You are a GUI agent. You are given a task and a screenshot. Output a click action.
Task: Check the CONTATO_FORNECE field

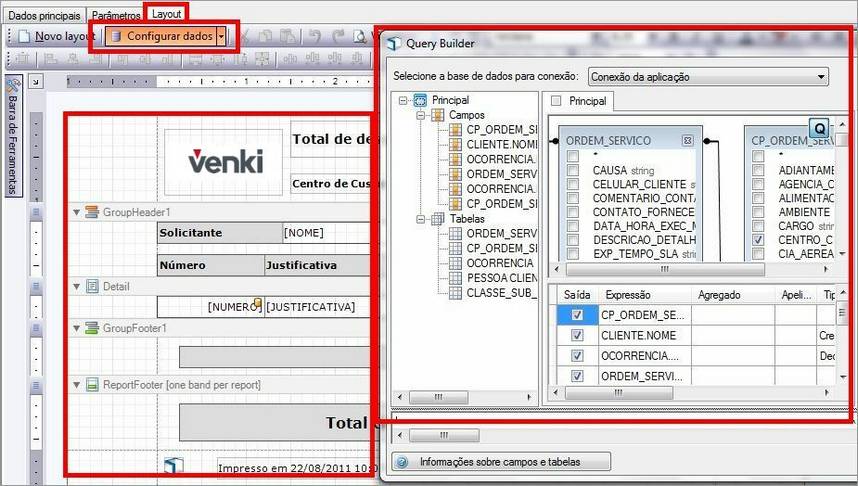point(573,212)
